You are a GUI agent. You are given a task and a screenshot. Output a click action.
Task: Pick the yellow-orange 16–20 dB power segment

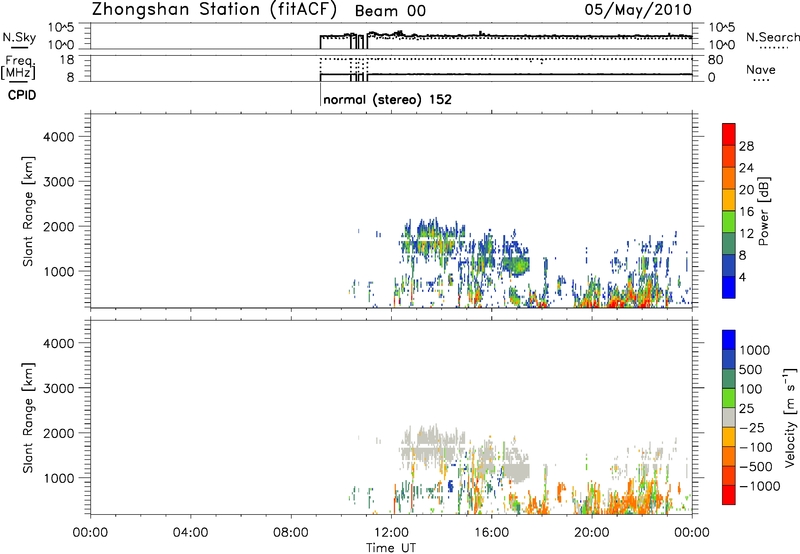[x=729, y=200]
